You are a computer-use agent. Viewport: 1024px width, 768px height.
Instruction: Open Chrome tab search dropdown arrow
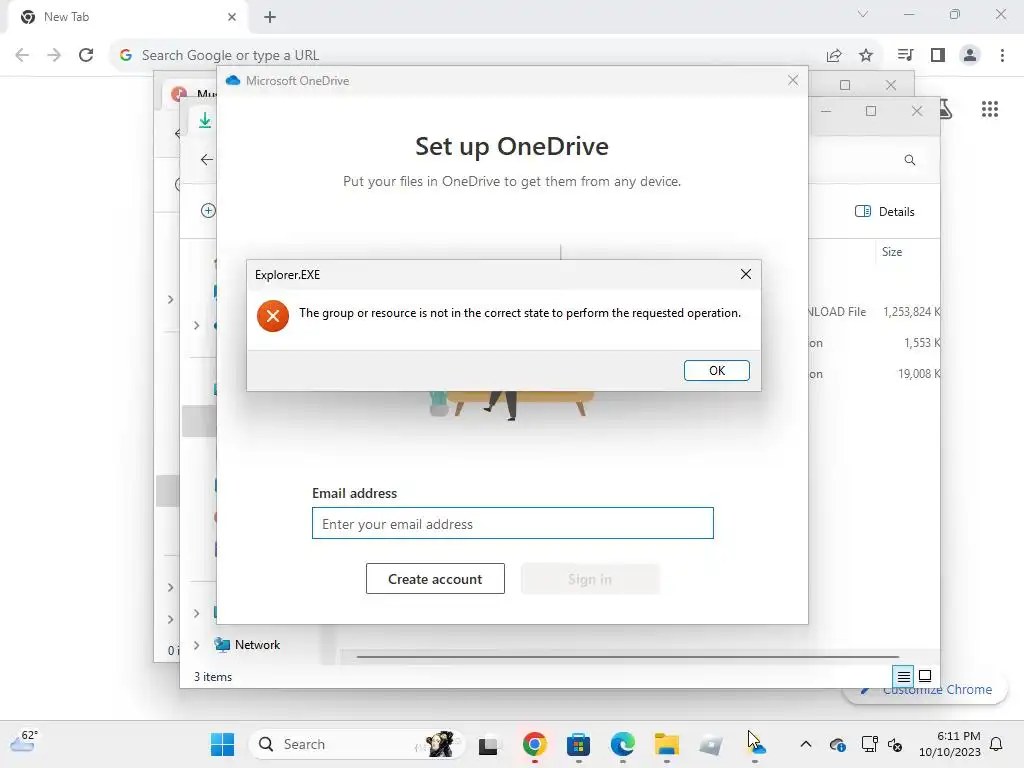click(x=863, y=14)
